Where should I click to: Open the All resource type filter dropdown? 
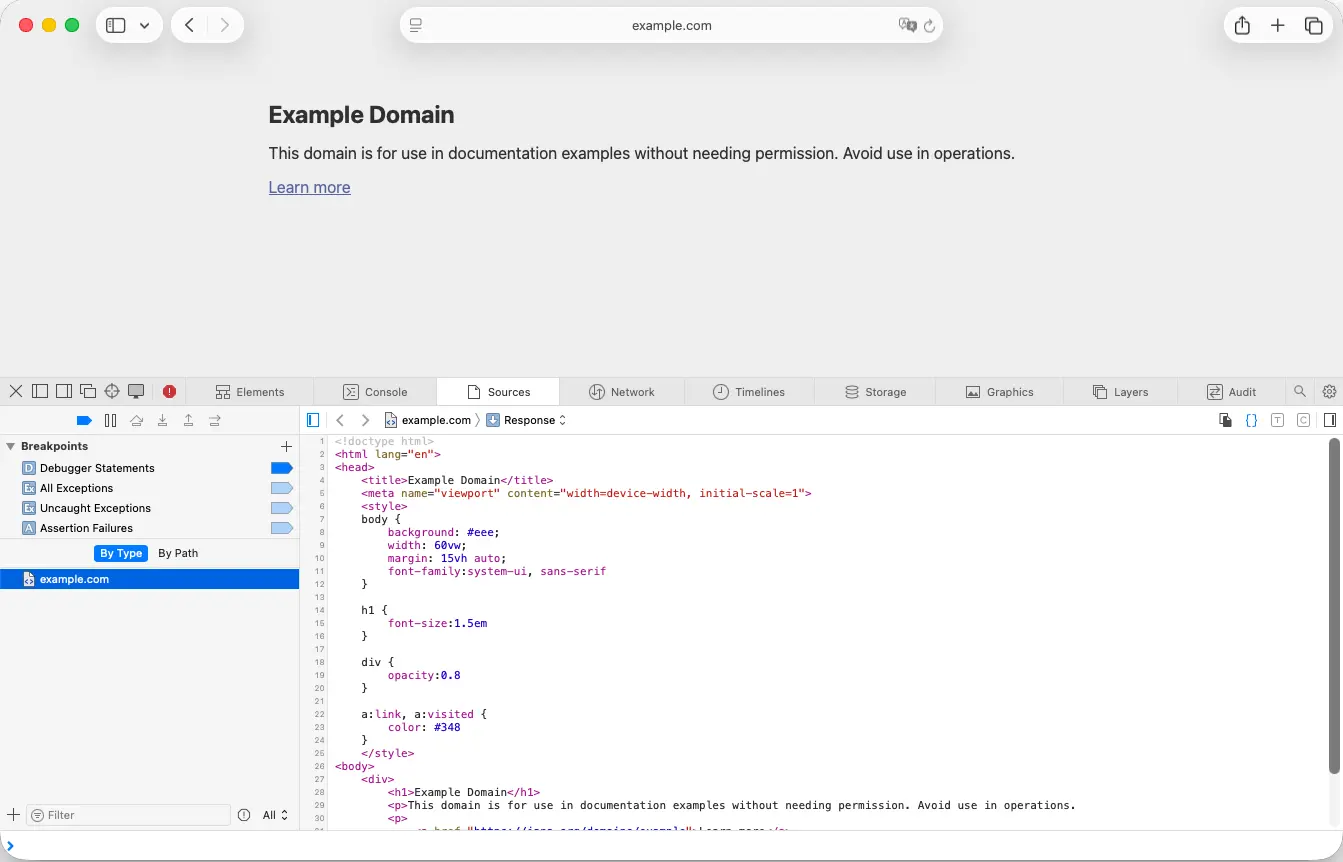275,815
